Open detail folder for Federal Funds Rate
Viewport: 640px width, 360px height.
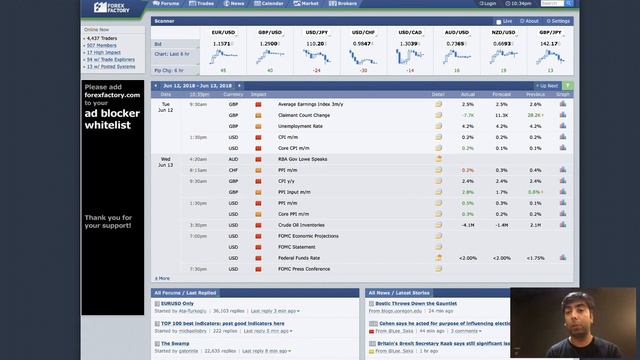(438, 258)
